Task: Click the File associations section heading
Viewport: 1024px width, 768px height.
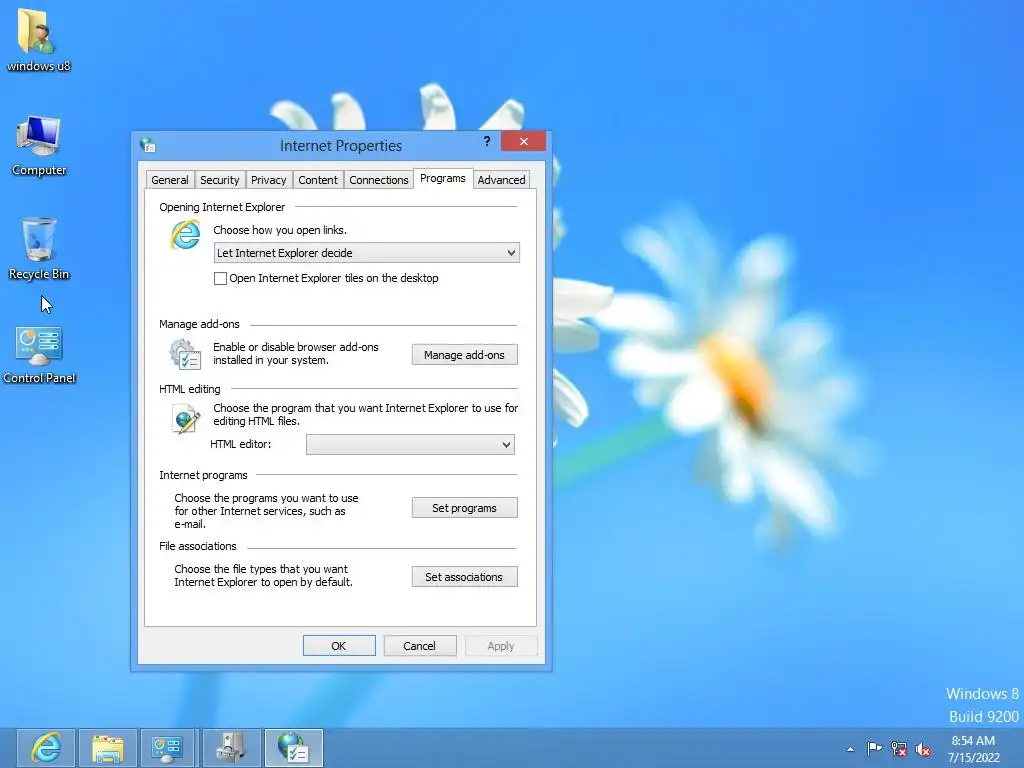Action: click(198, 546)
